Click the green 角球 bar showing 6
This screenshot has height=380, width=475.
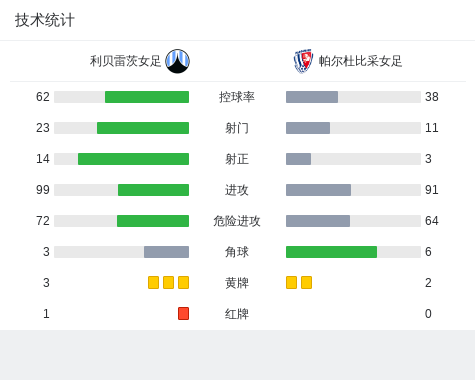click(331, 252)
